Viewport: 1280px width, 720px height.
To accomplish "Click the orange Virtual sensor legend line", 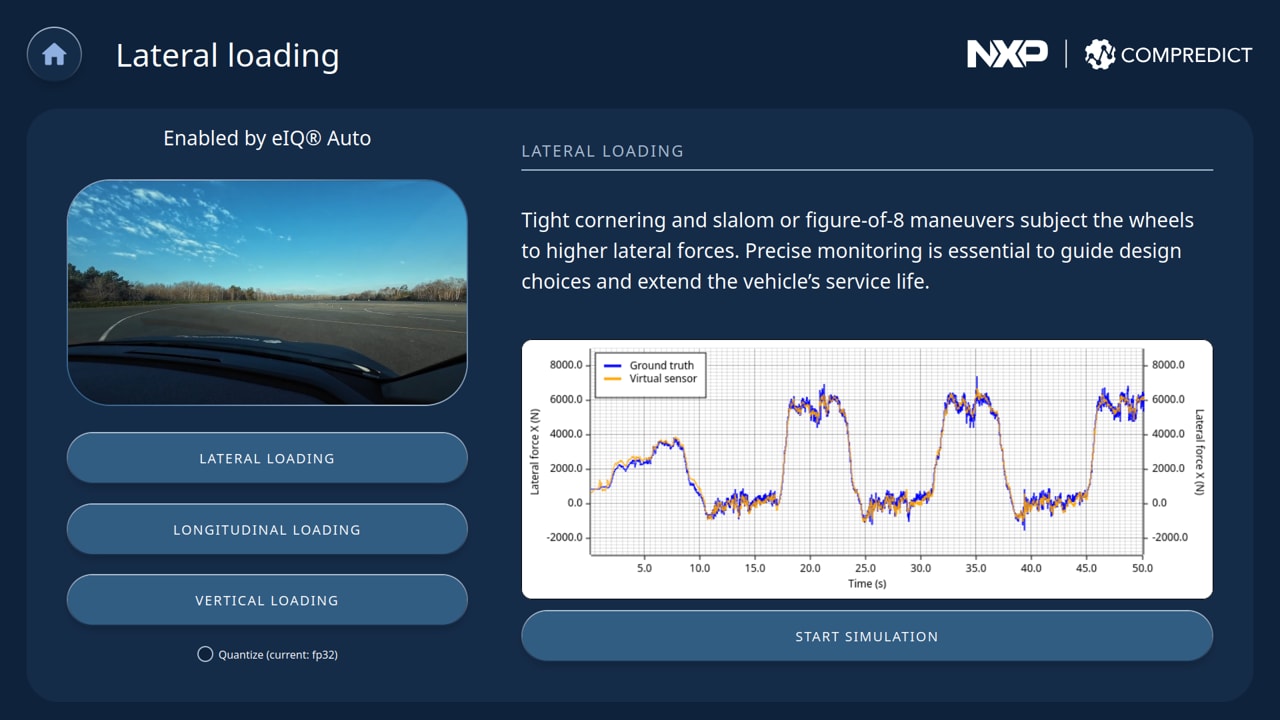I will click(612, 379).
